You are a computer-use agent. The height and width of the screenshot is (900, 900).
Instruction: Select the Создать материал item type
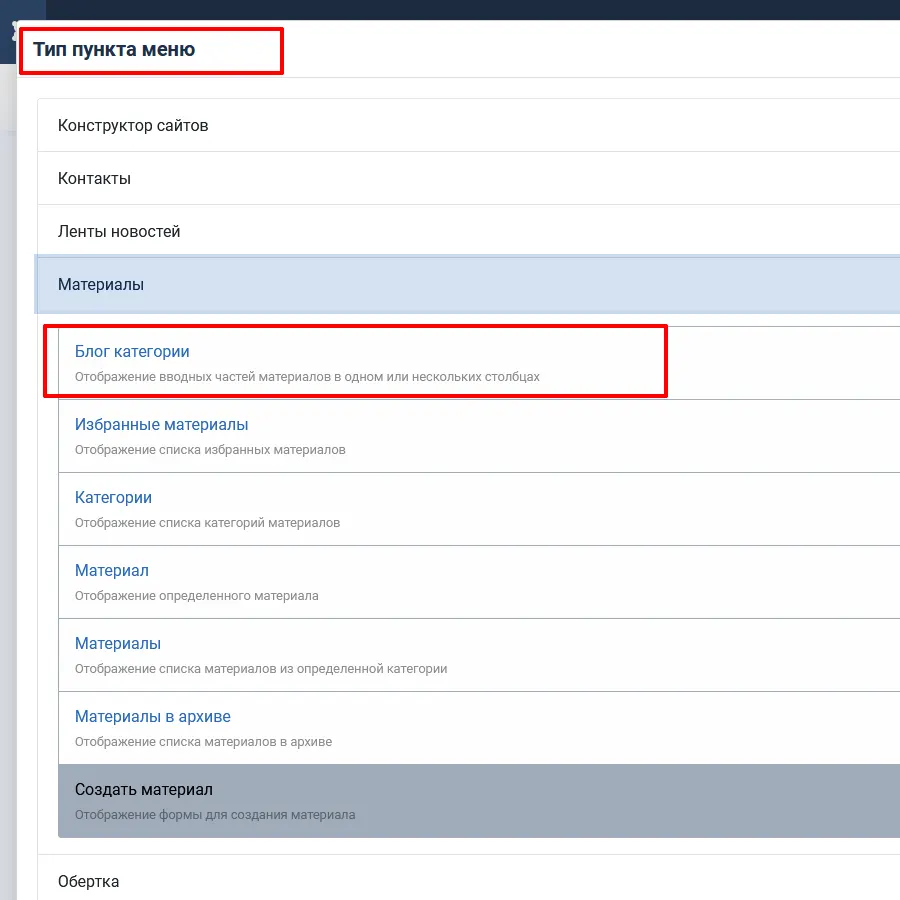(x=143, y=790)
